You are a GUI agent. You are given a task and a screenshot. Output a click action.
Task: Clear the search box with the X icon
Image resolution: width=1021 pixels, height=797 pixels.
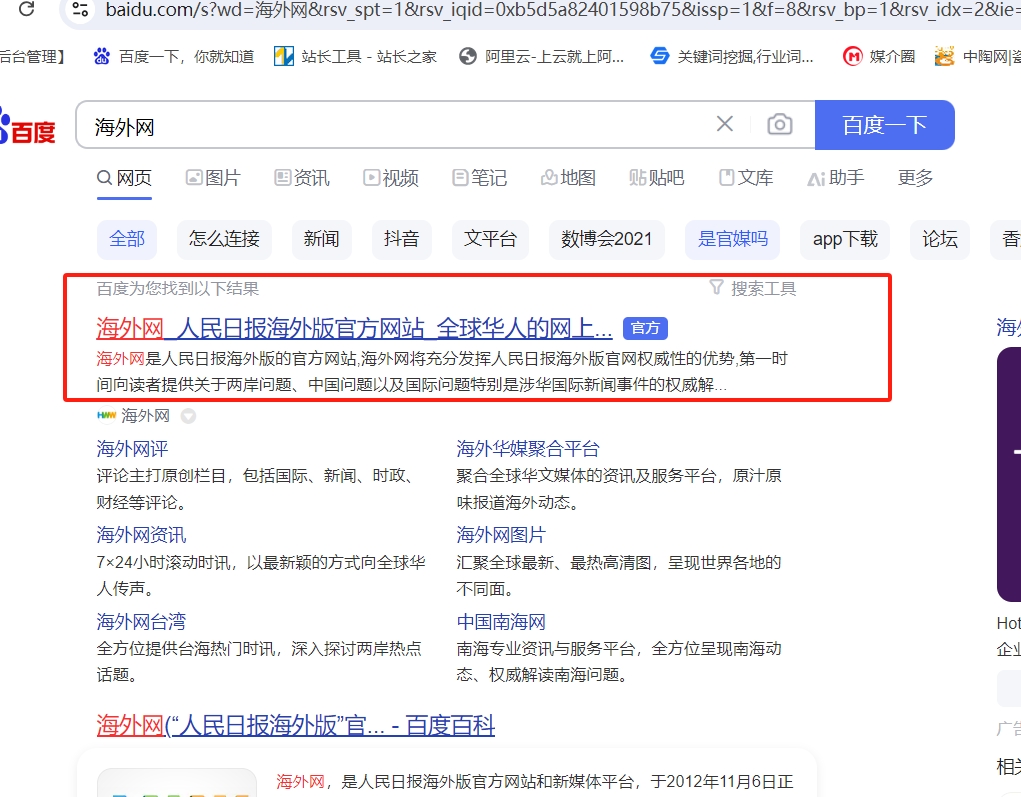(725, 124)
